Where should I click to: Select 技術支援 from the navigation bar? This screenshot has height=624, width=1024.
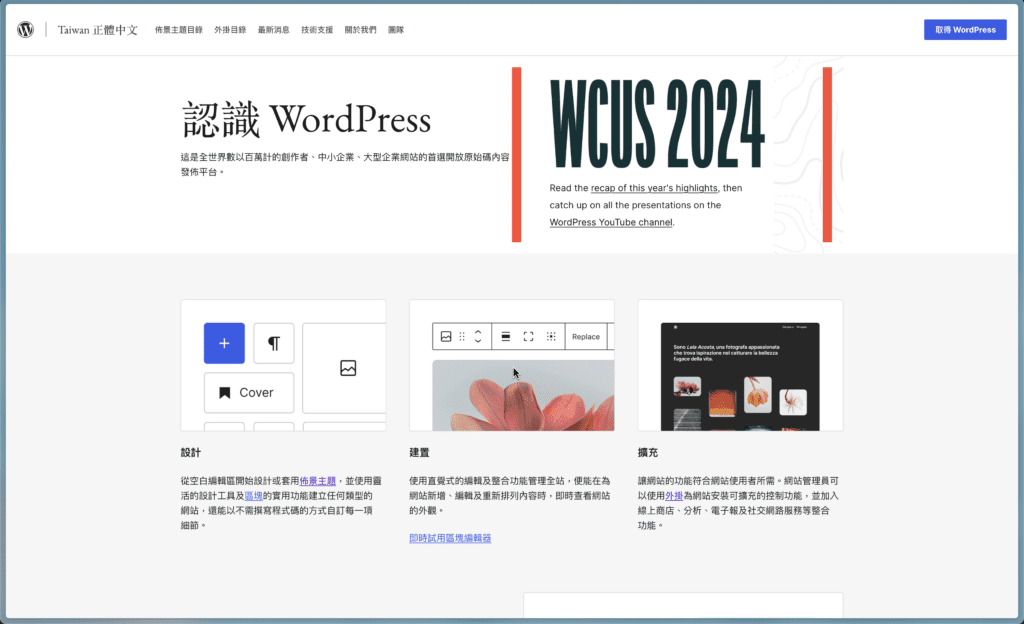pos(318,29)
